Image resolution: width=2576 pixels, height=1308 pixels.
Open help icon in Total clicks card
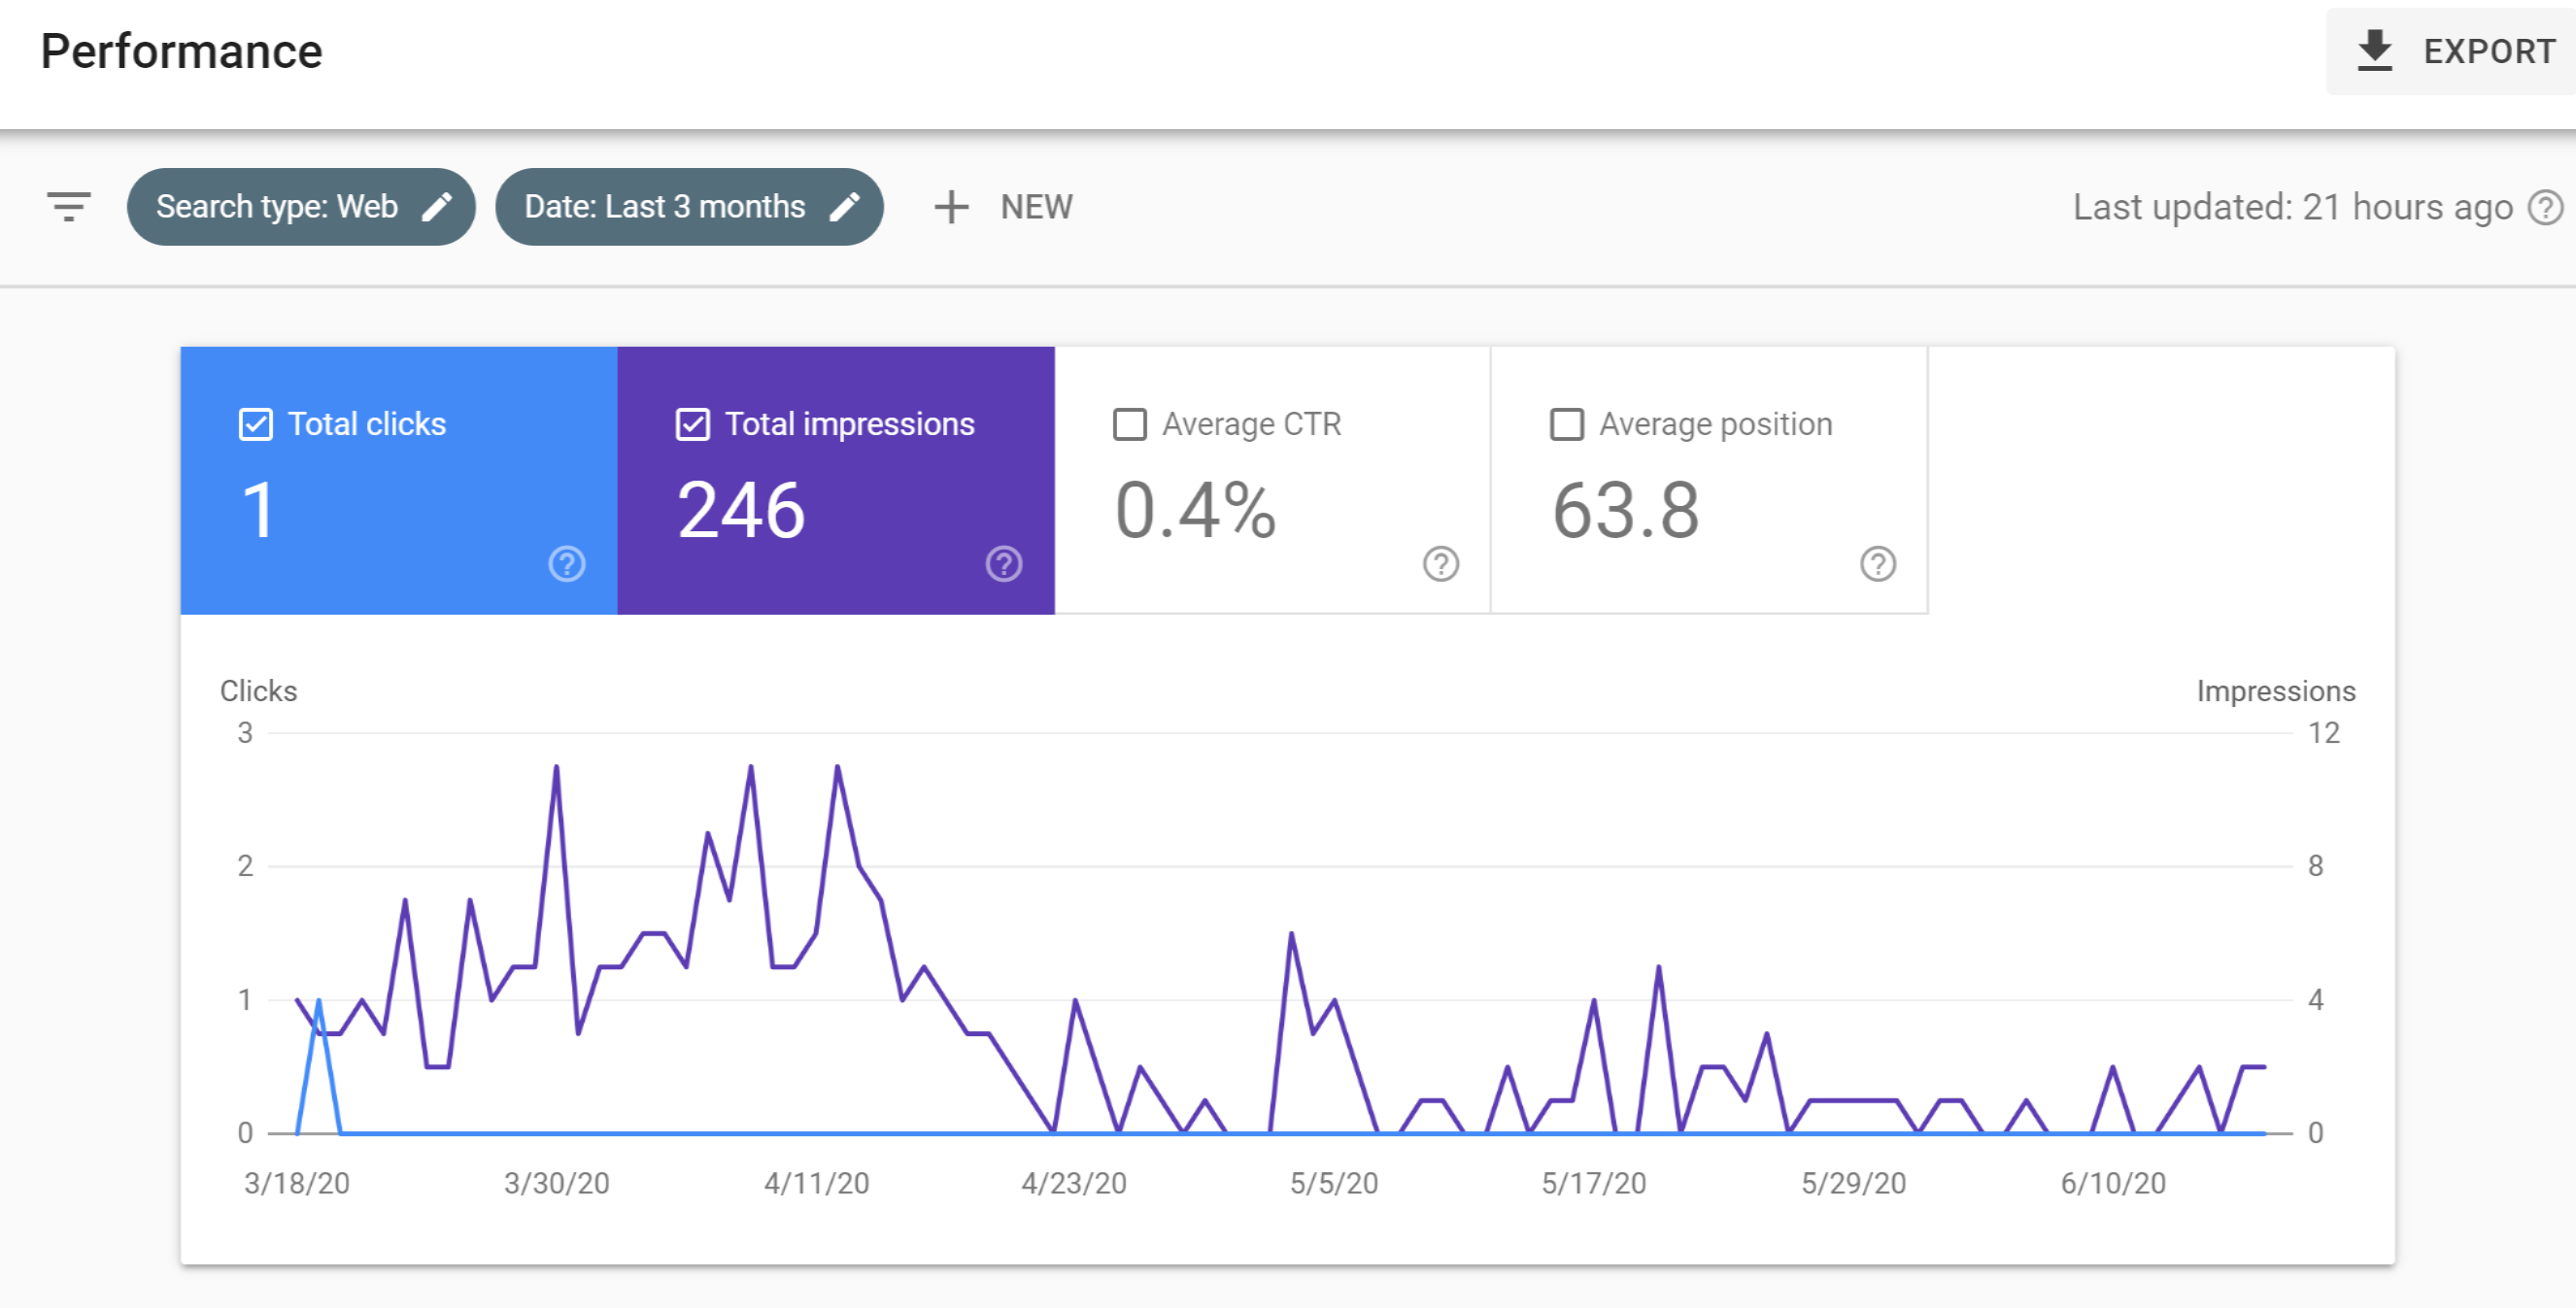click(x=567, y=564)
